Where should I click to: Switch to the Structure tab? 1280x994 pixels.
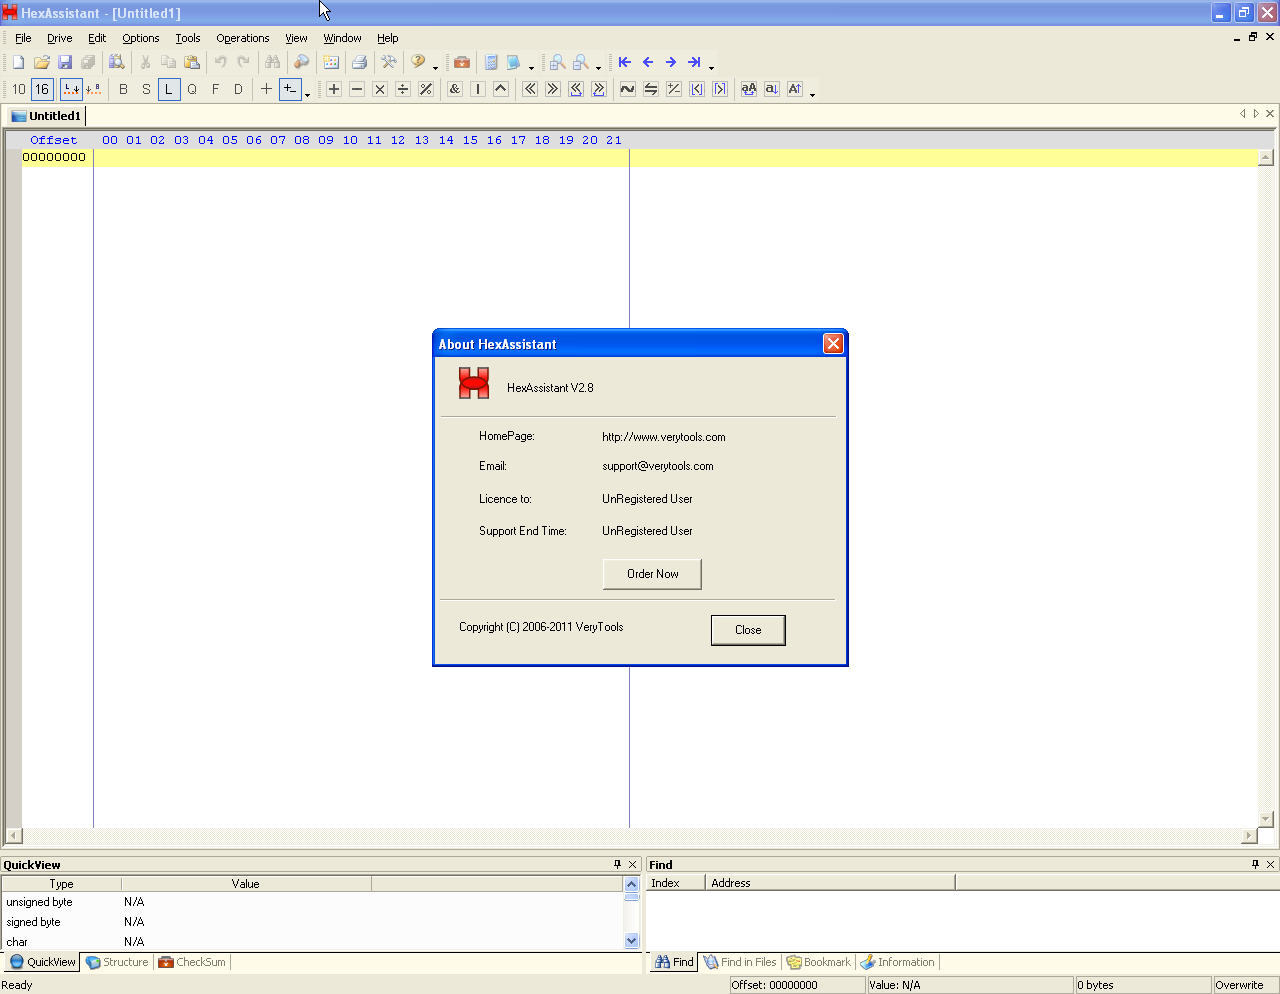[117, 962]
